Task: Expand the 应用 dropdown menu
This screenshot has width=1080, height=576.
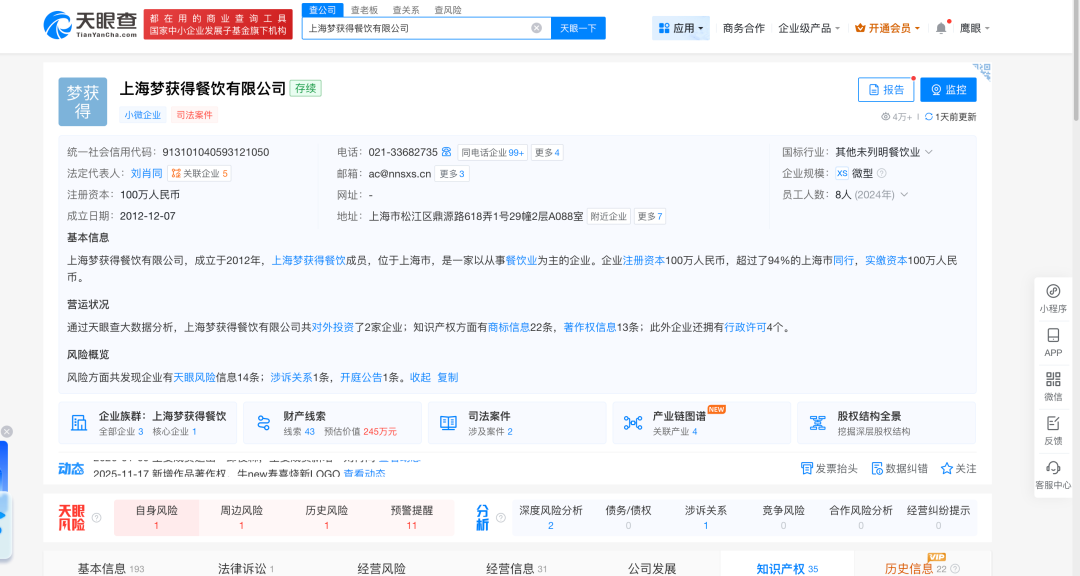Action: pos(682,28)
